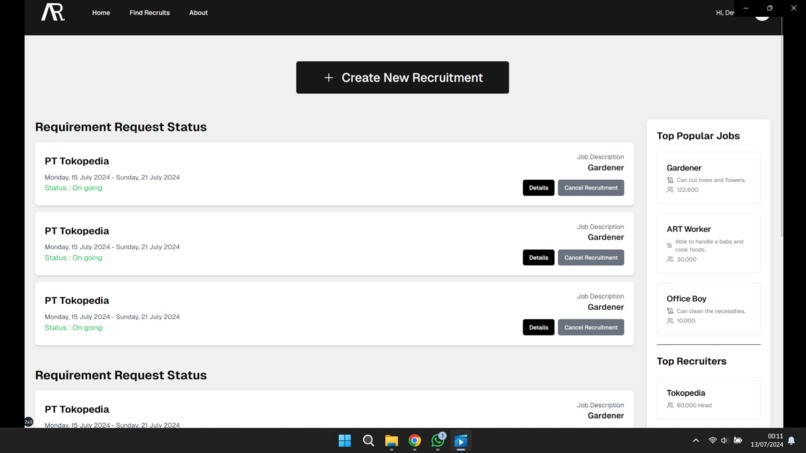Open WhatsApp from the taskbar

[438, 440]
